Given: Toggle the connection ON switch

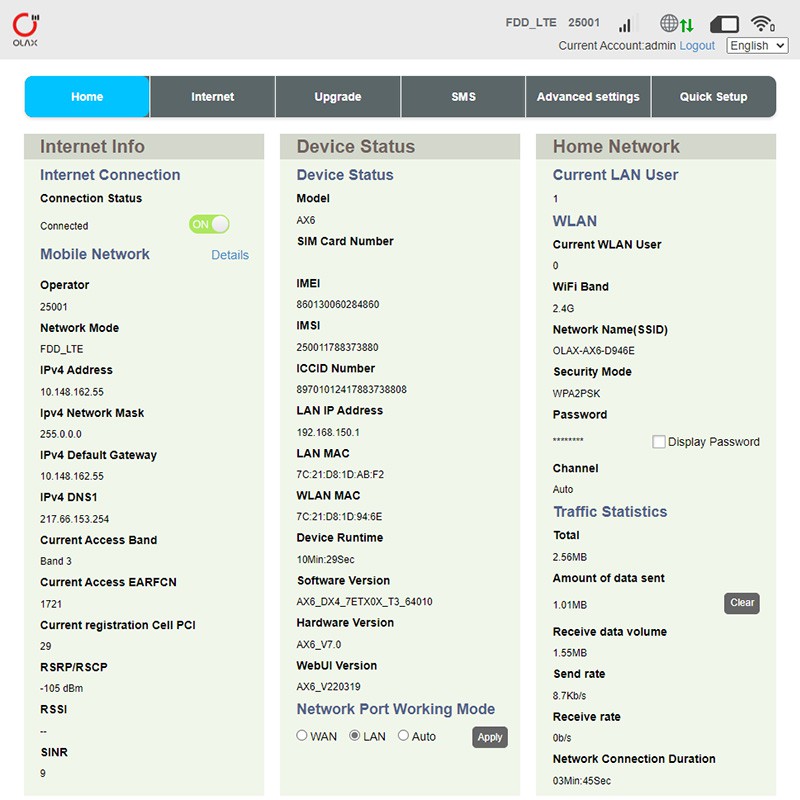Looking at the screenshot, I should [209, 225].
